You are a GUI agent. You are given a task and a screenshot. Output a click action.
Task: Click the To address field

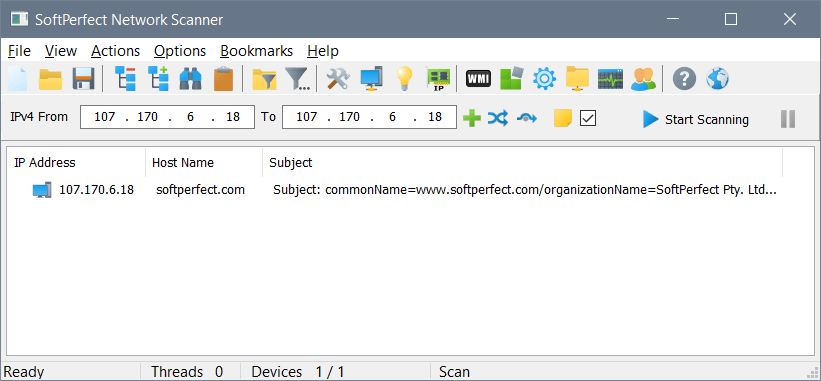tap(370, 117)
